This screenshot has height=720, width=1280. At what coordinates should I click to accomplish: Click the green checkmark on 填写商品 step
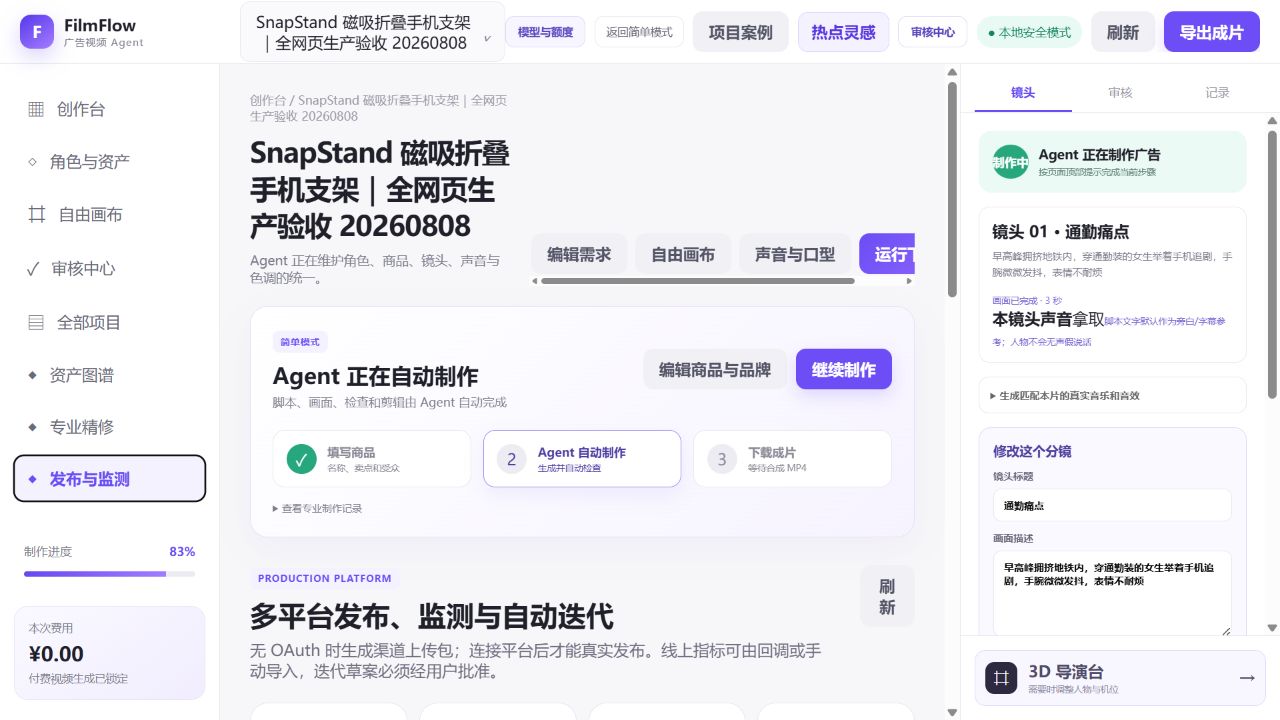(x=301, y=459)
